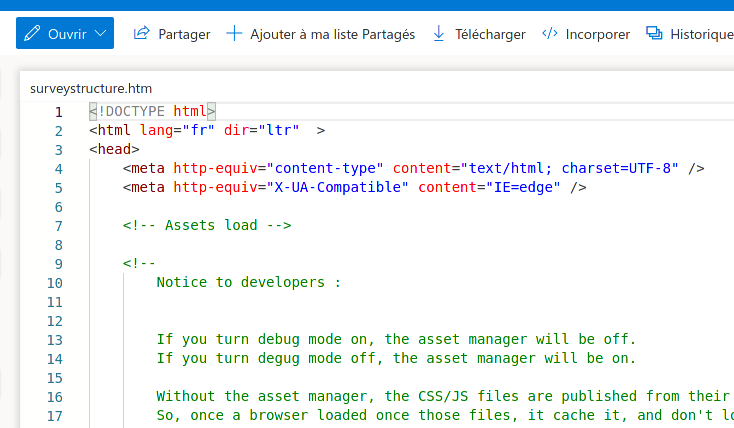
Task: Click line number 1 in the gutter
Action: pos(58,112)
